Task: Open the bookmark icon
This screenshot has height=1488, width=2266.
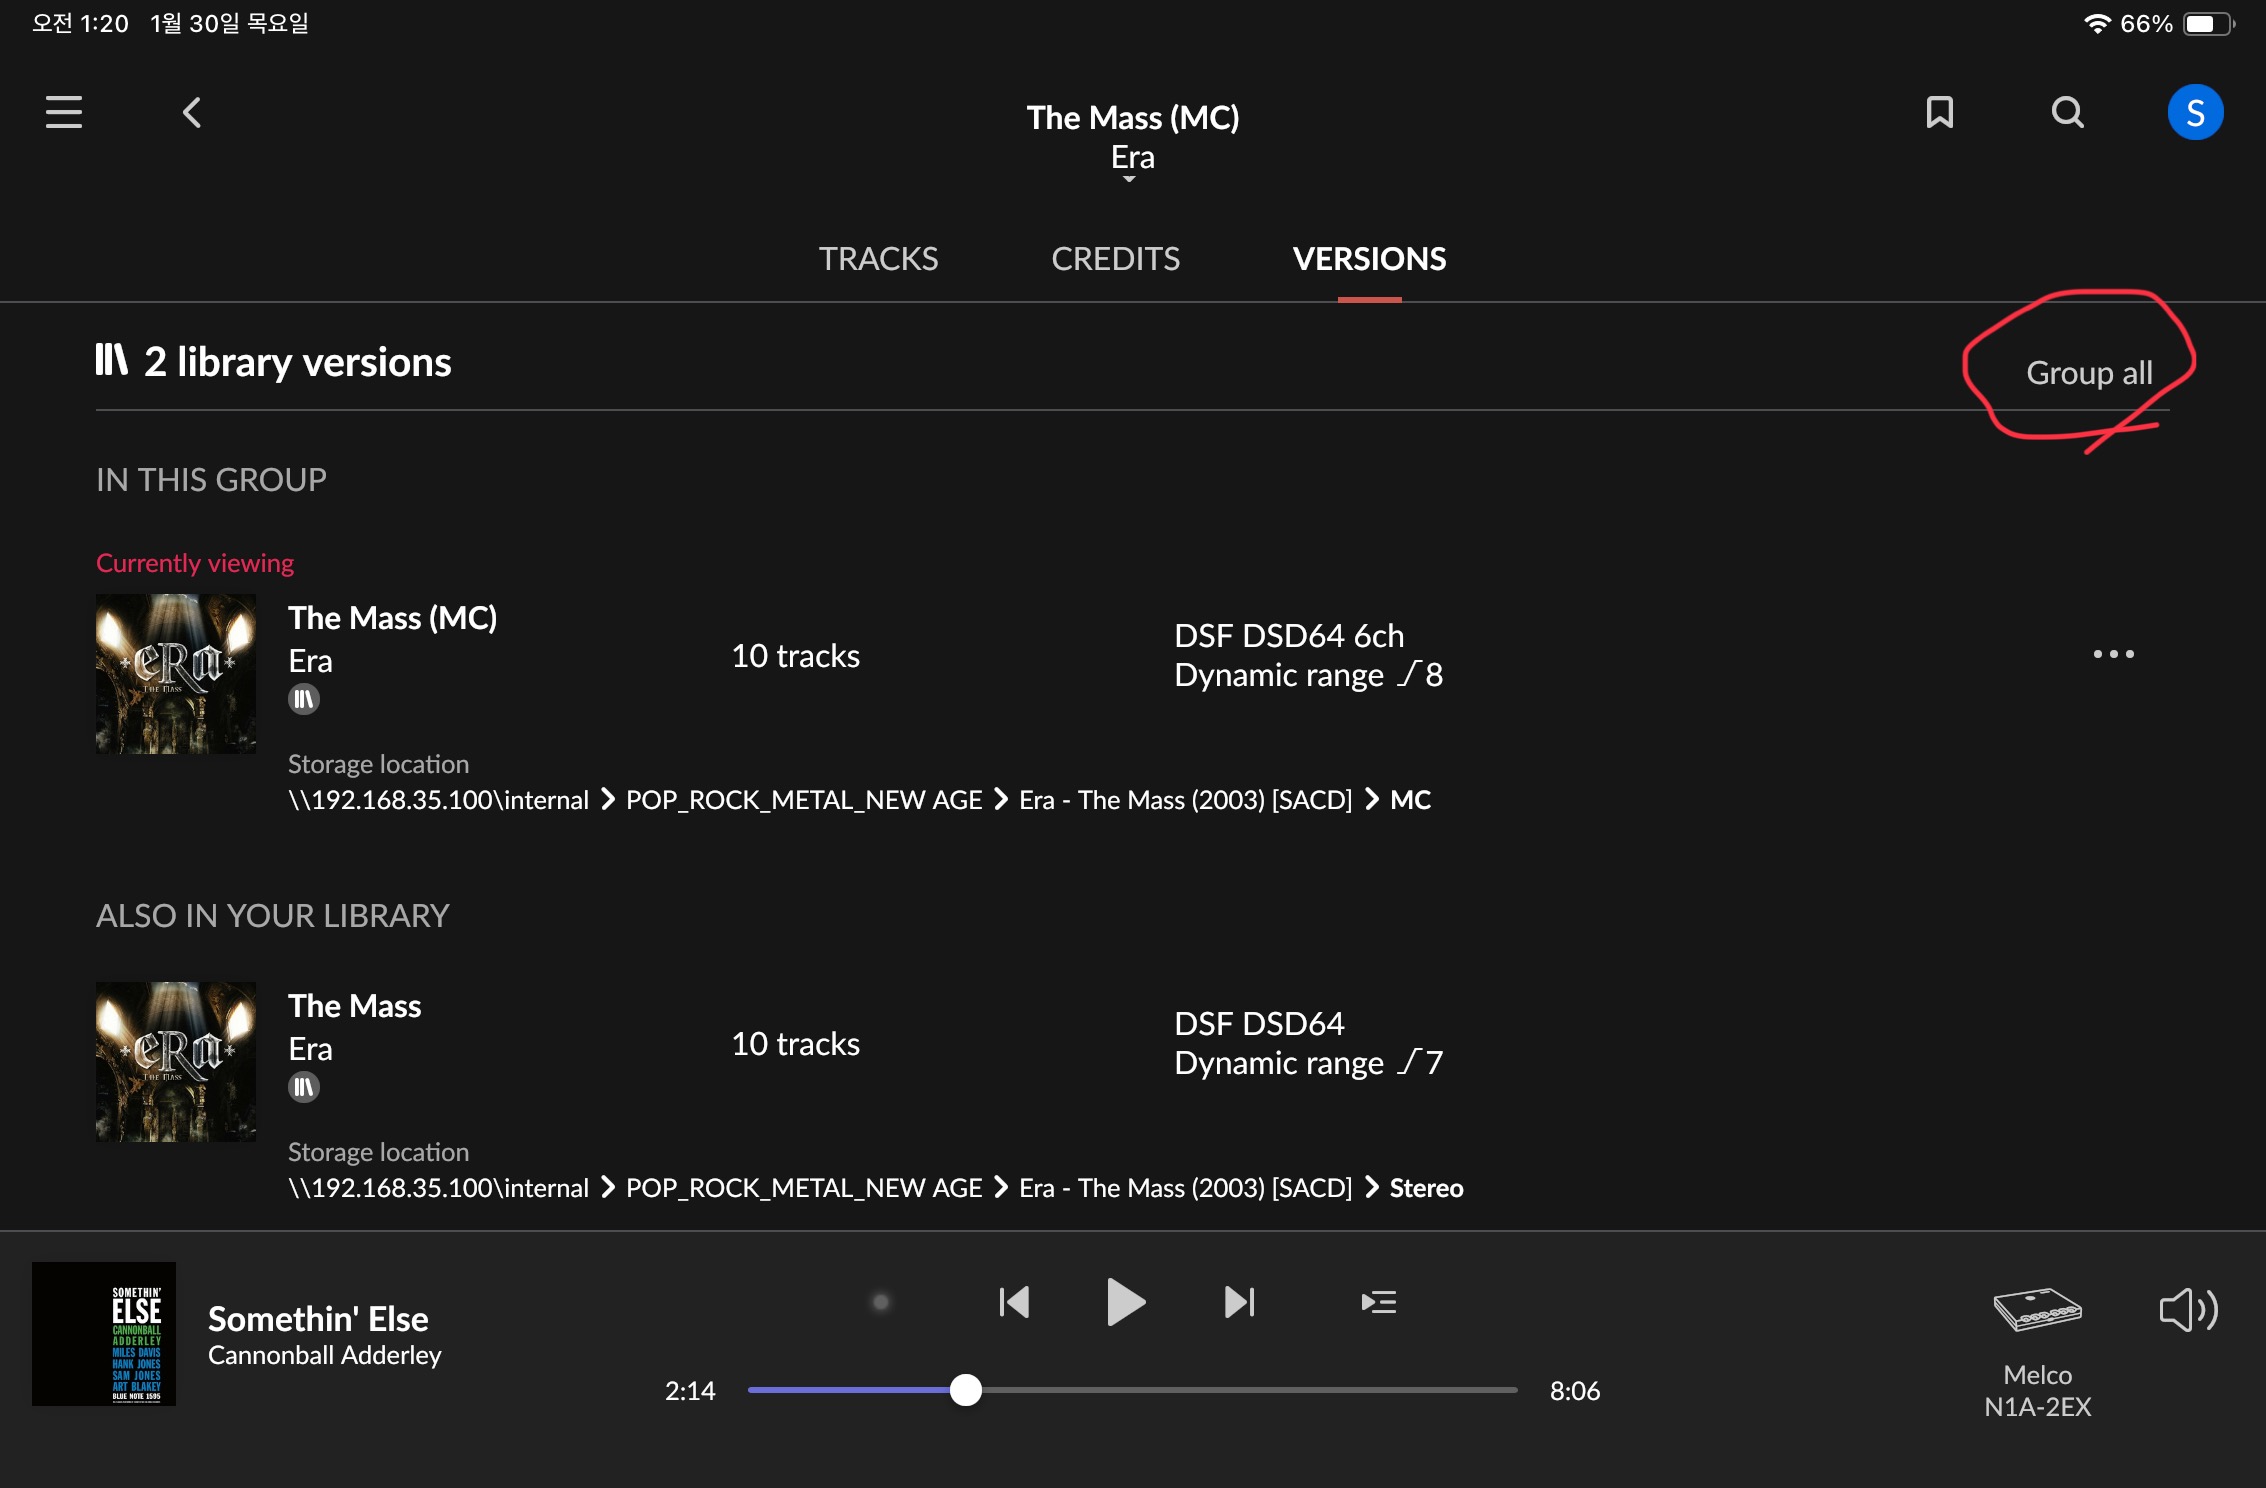Action: (x=1940, y=112)
